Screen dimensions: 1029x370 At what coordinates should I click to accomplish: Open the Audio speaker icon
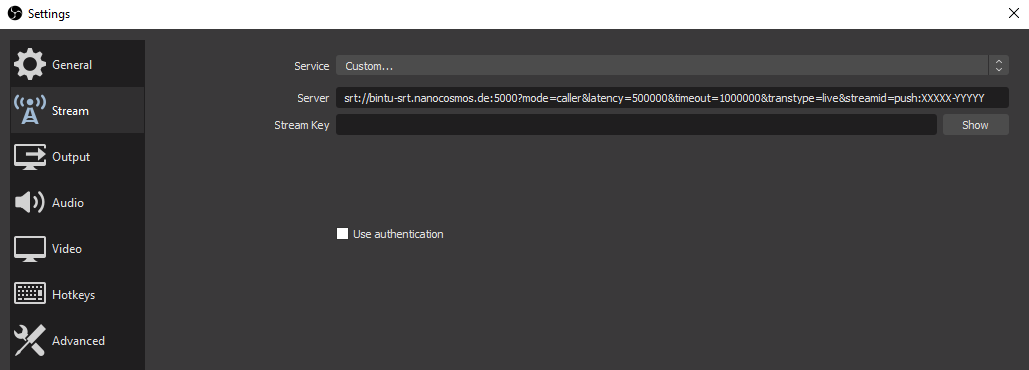pyautogui.click(x=30, y=203)
